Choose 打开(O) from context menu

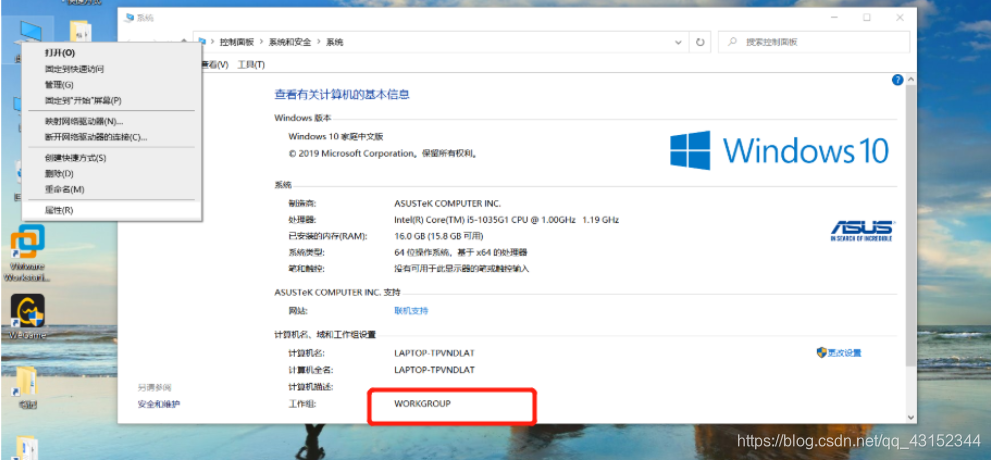111,53
